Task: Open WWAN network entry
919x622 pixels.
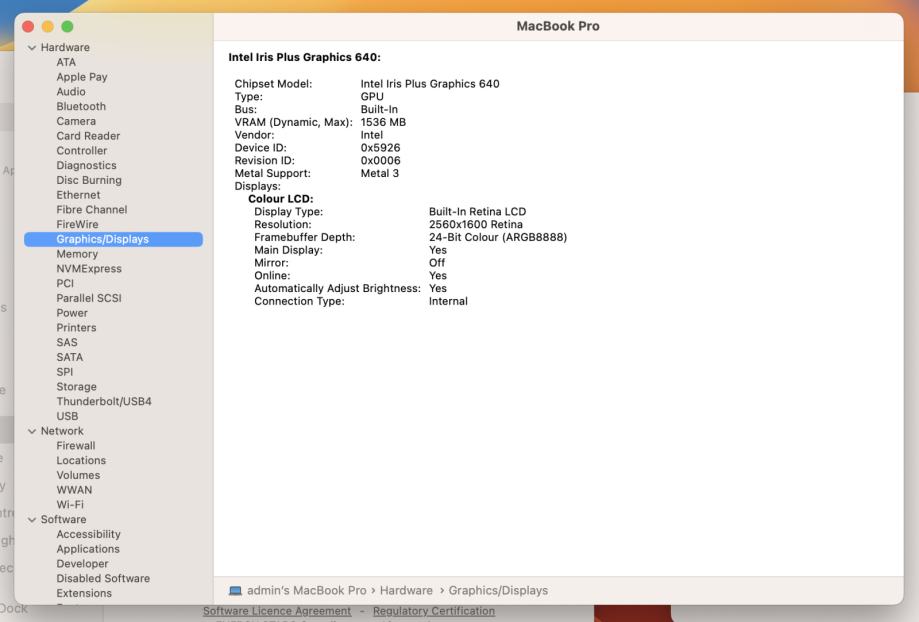Action: tap(74, 490)
